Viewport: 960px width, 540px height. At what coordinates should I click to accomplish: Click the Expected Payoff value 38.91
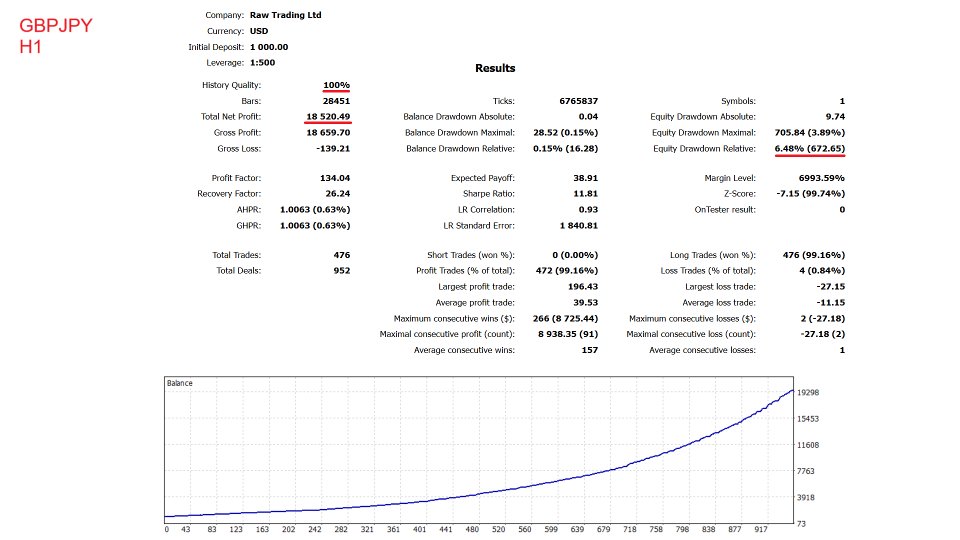point(586,178)
